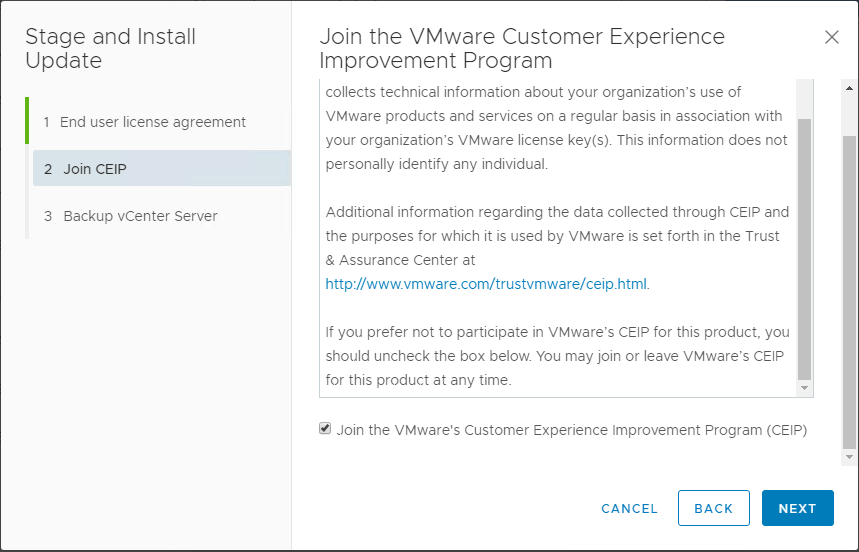Click the Stage and Install Update title
Viewport: 859px width, 552px height.
pyautogui.click(x=110, y=49)
